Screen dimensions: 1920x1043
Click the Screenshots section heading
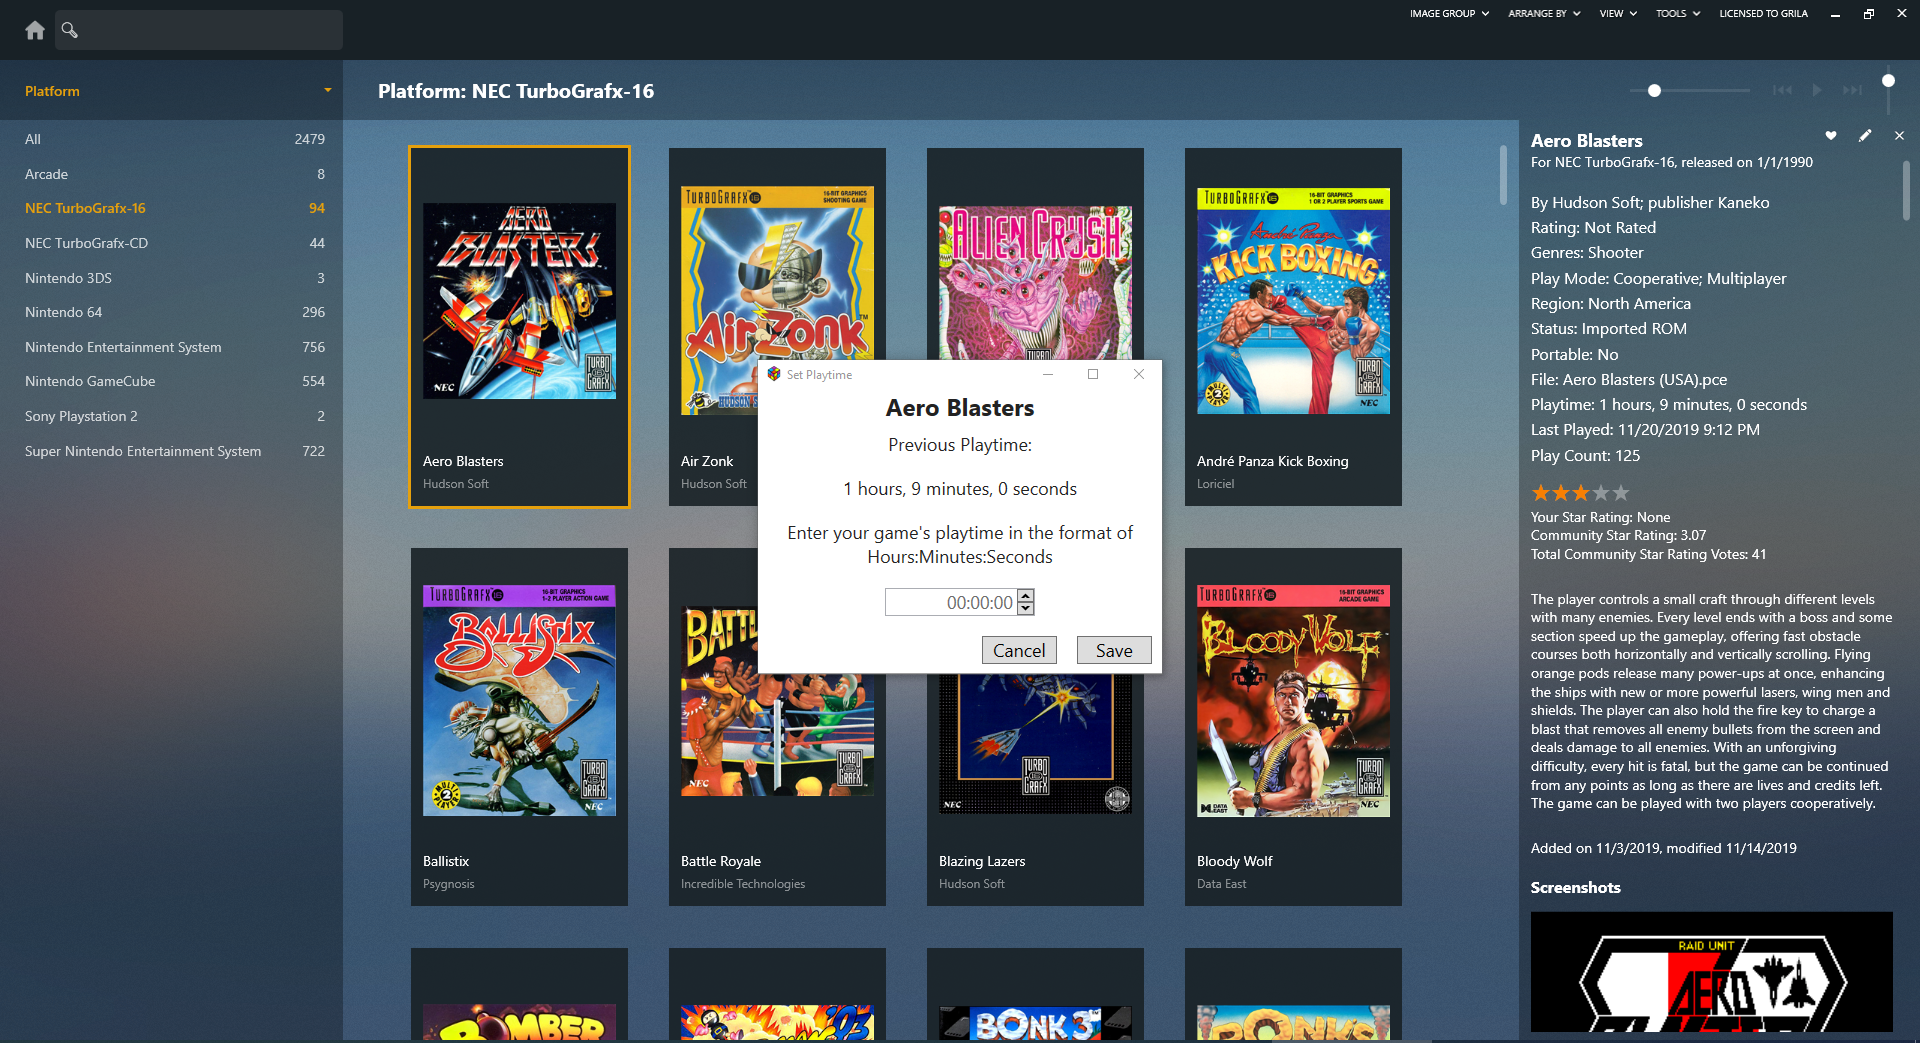(x=1575, y=887)
